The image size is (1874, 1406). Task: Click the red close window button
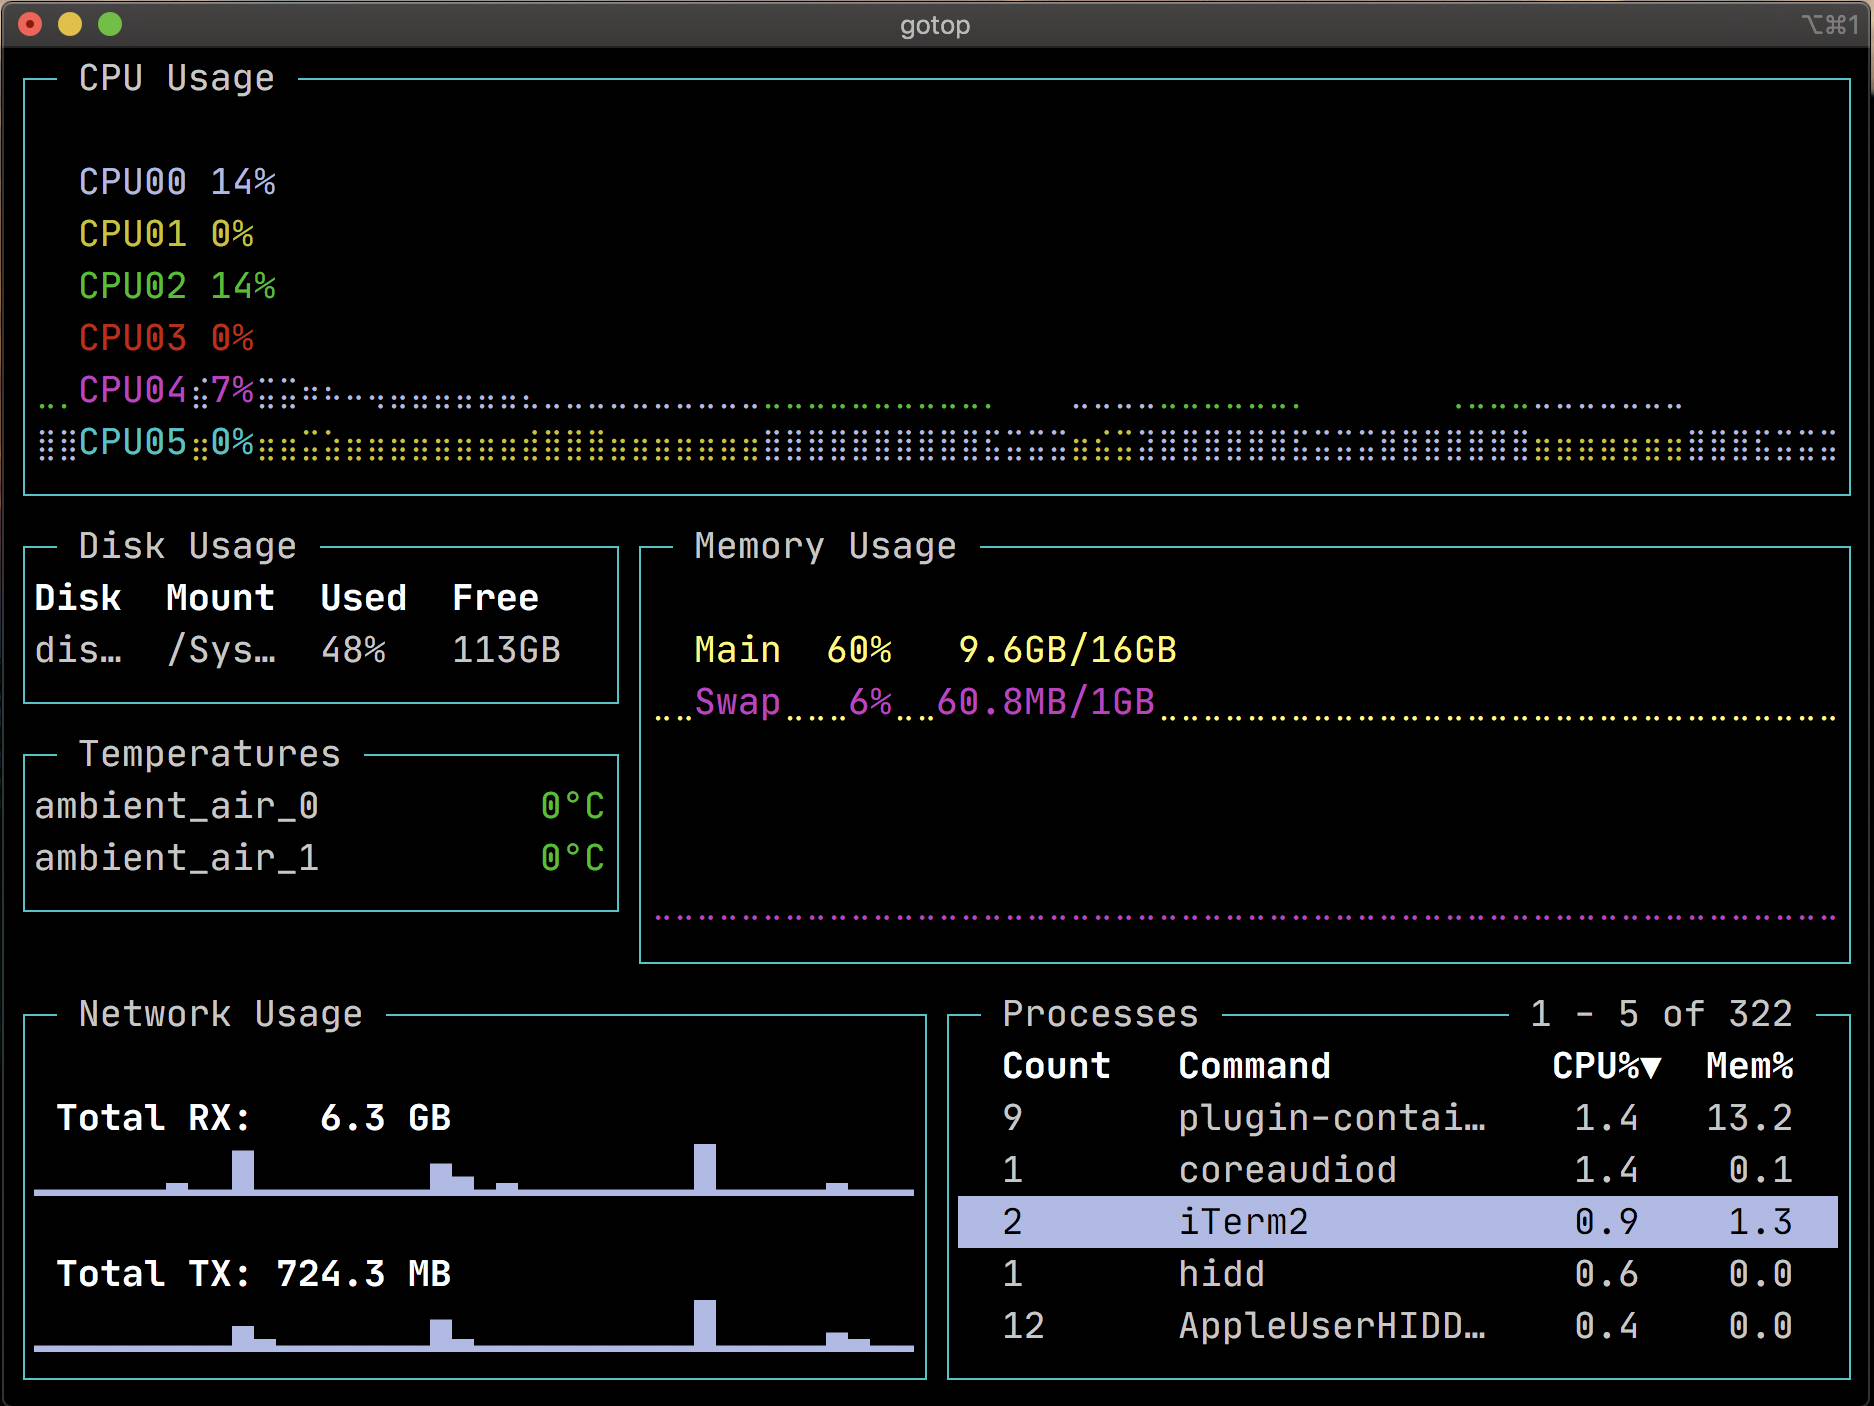click(x=30, y=24)
